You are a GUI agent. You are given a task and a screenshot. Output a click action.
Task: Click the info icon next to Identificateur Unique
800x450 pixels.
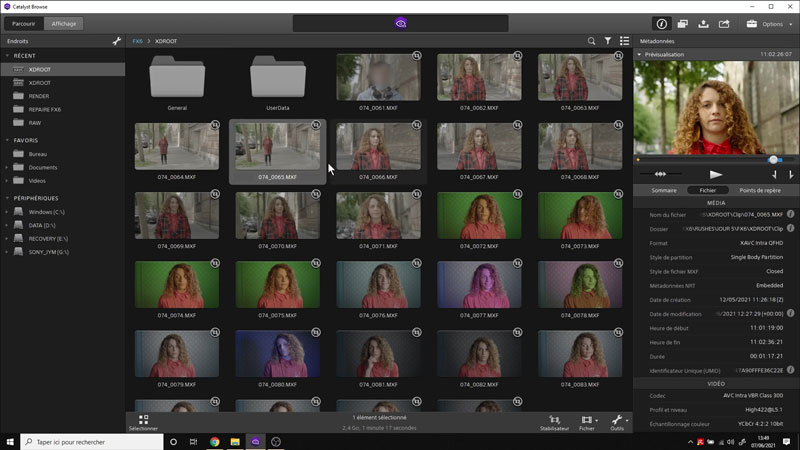[790, 370]
